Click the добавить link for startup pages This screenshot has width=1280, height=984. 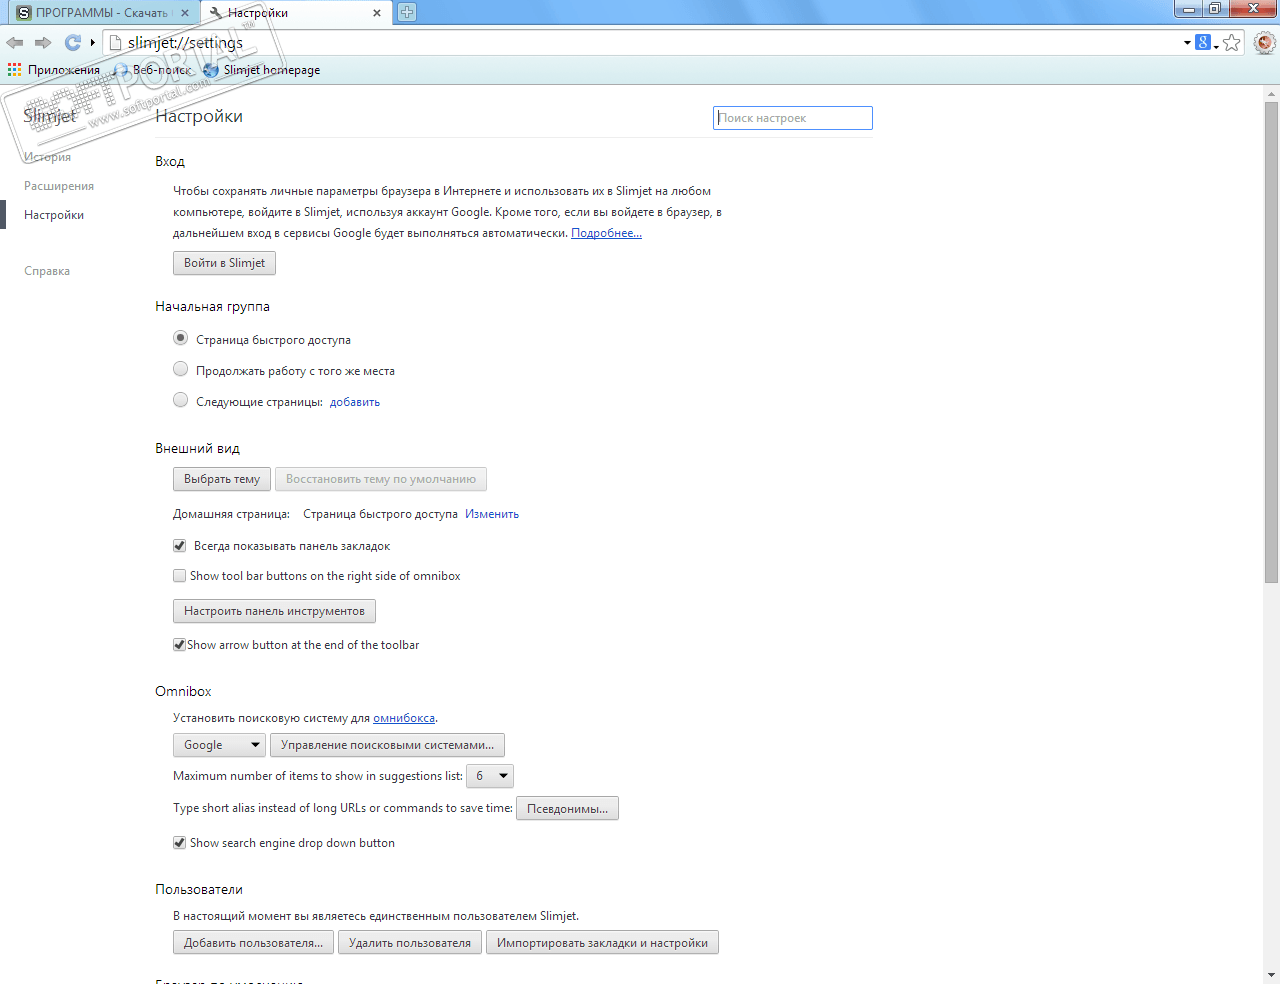[x=355, y=402]
